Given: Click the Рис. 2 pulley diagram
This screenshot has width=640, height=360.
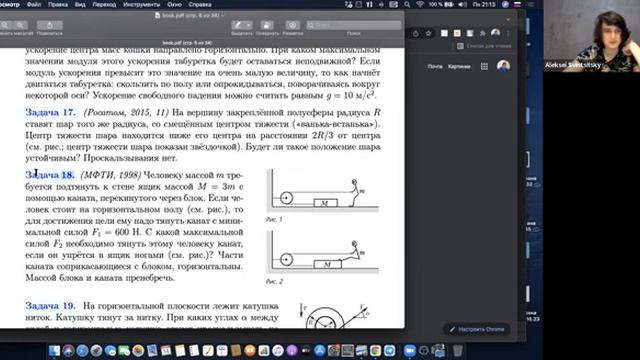Looking at the screenshot, I should point(322,252).
